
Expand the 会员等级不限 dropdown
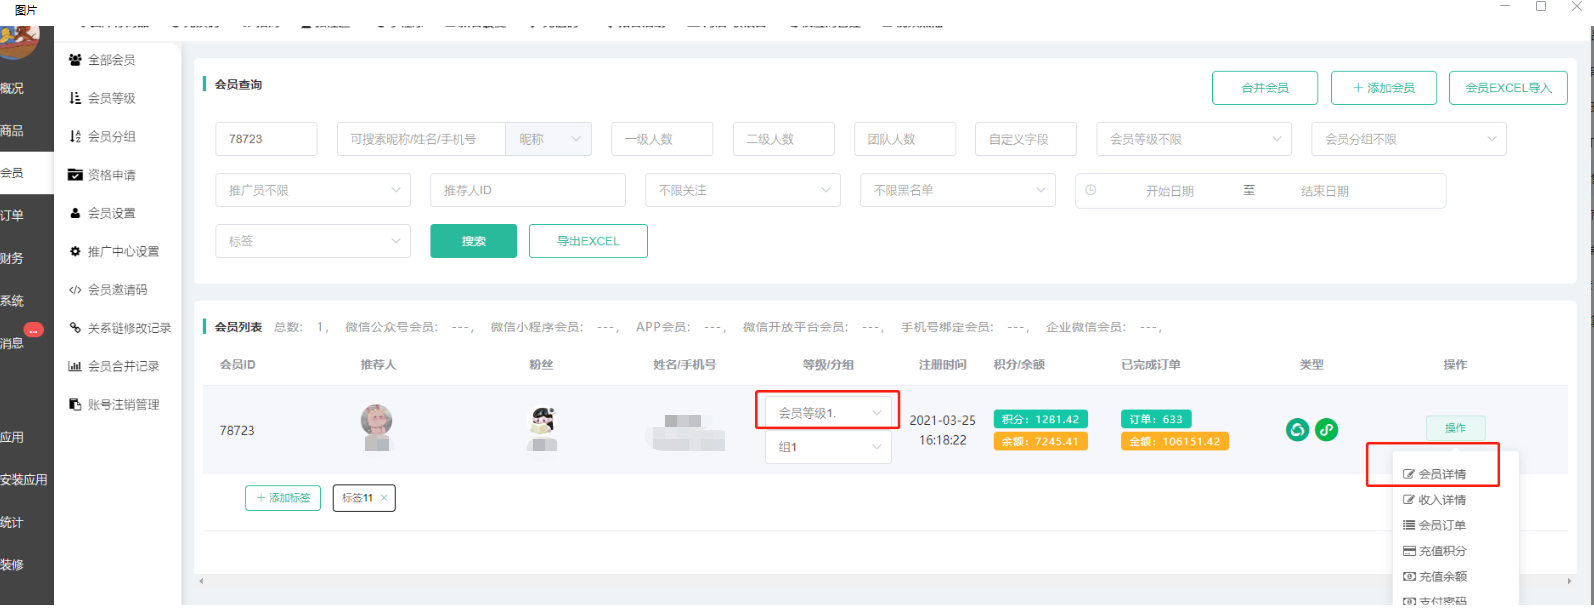pyautogui.click(x=1193, y=139)
